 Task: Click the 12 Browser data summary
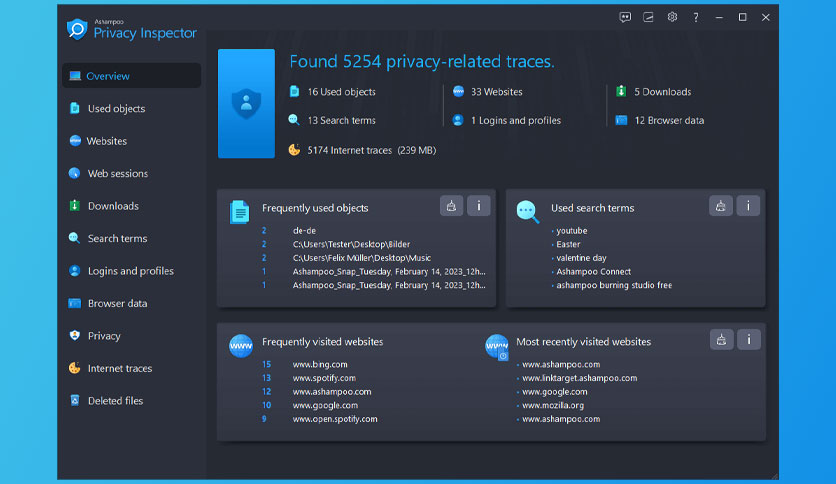(x=660, y=120)
